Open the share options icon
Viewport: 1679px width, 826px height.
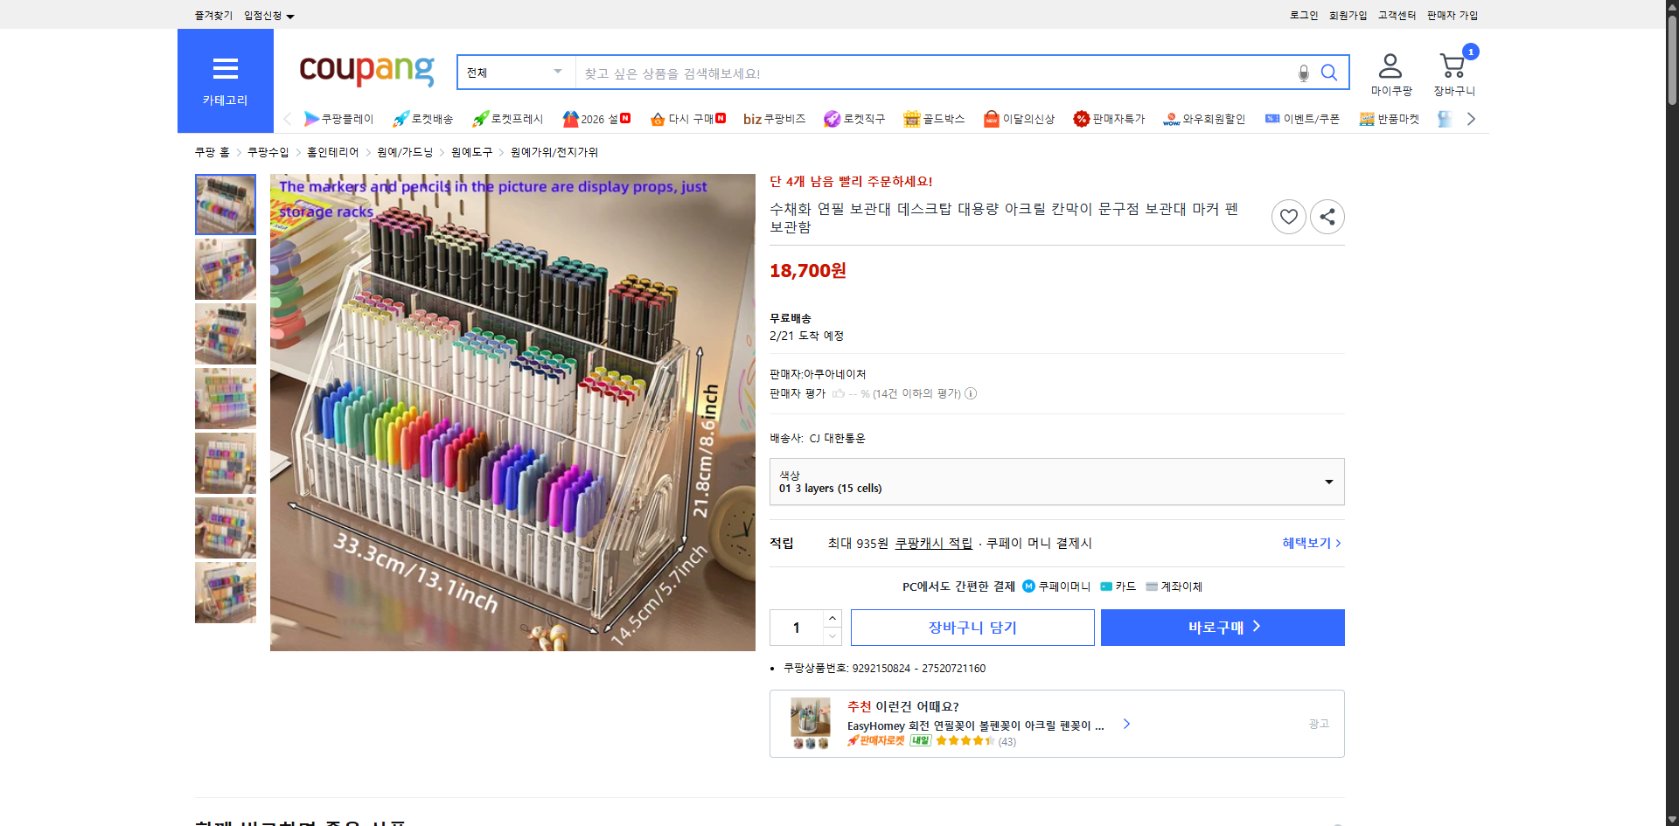1327,216
